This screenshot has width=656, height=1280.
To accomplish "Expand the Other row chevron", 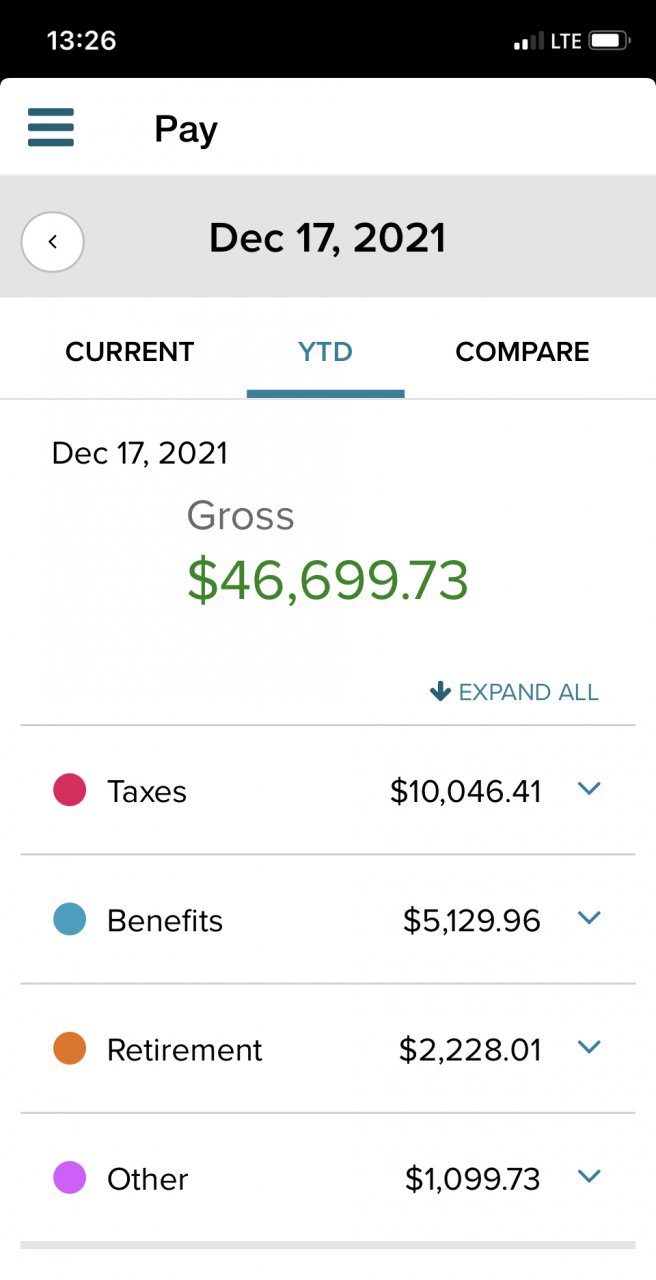I will click(589, 1176).
